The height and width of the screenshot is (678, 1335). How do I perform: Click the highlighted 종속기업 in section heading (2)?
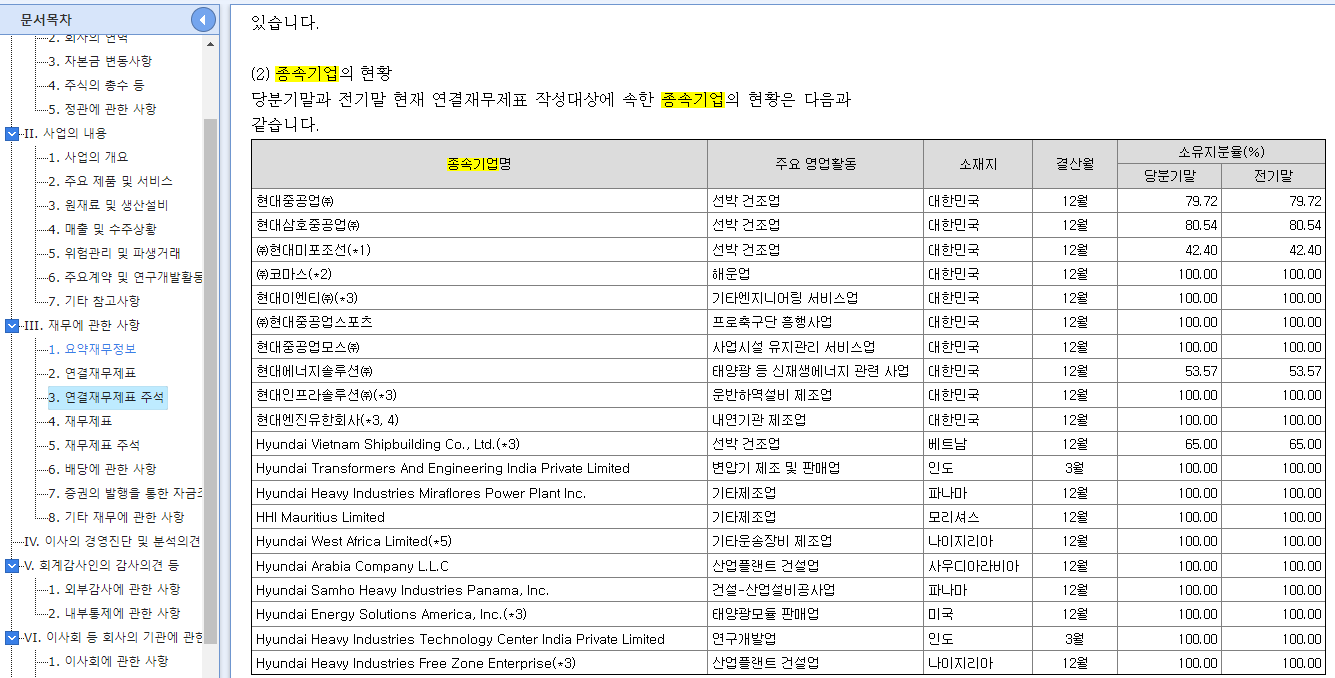(308, 73)
